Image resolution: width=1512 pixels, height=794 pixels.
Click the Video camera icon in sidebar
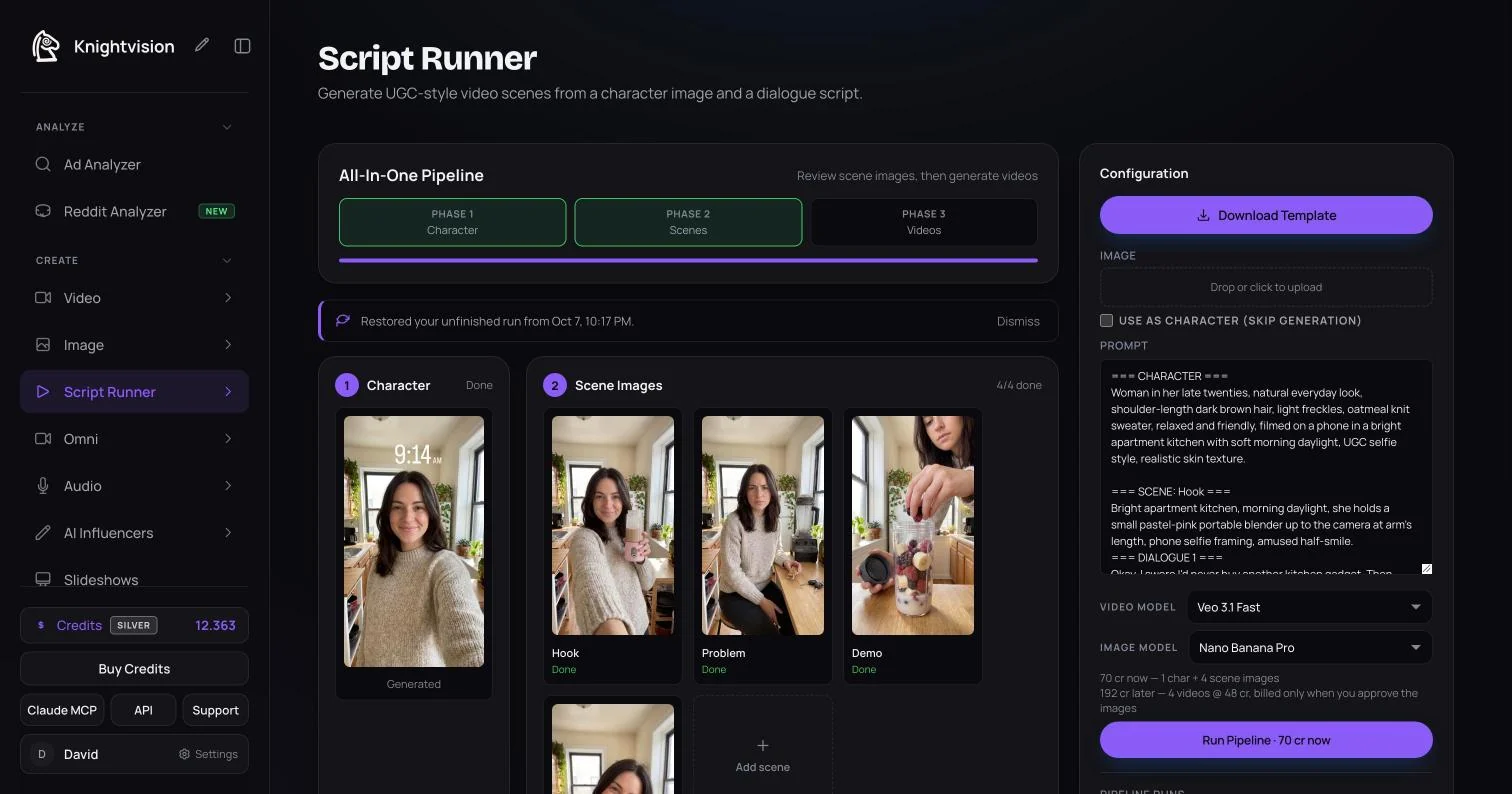[43, 298]
